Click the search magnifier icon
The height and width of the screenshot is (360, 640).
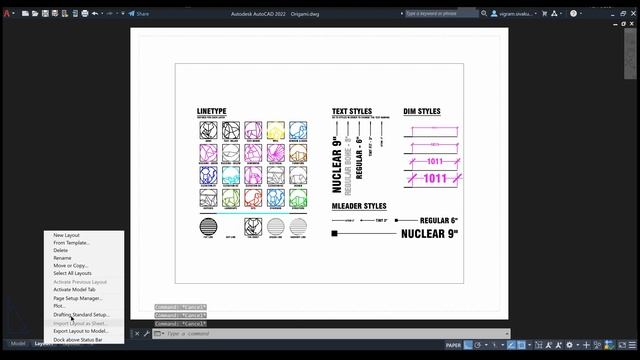484,13
